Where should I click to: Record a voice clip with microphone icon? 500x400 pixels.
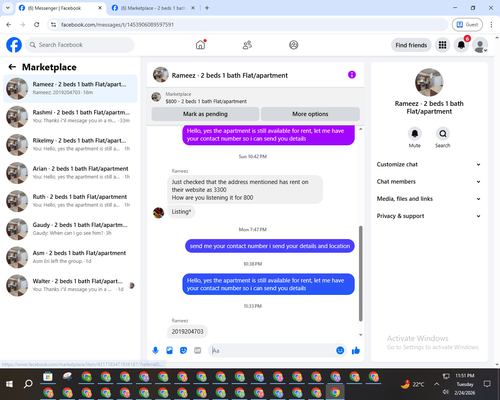coord(155,350)
